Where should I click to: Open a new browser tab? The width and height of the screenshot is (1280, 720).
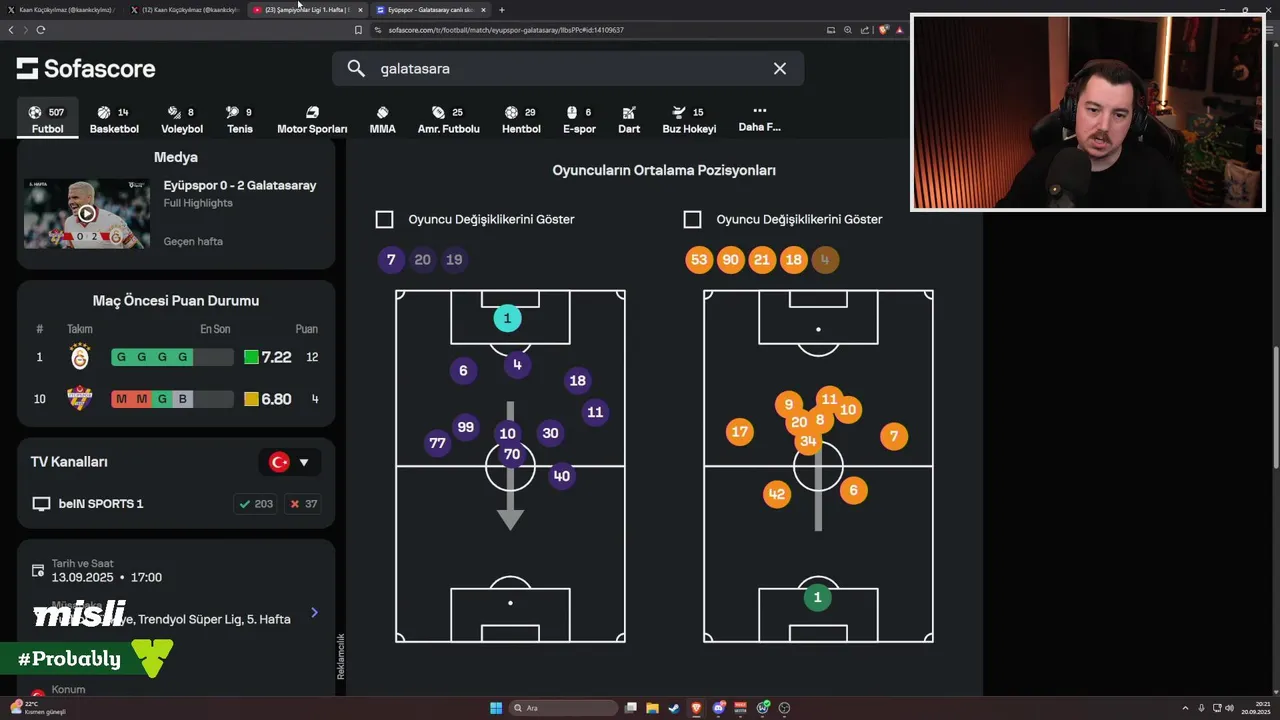502,10
